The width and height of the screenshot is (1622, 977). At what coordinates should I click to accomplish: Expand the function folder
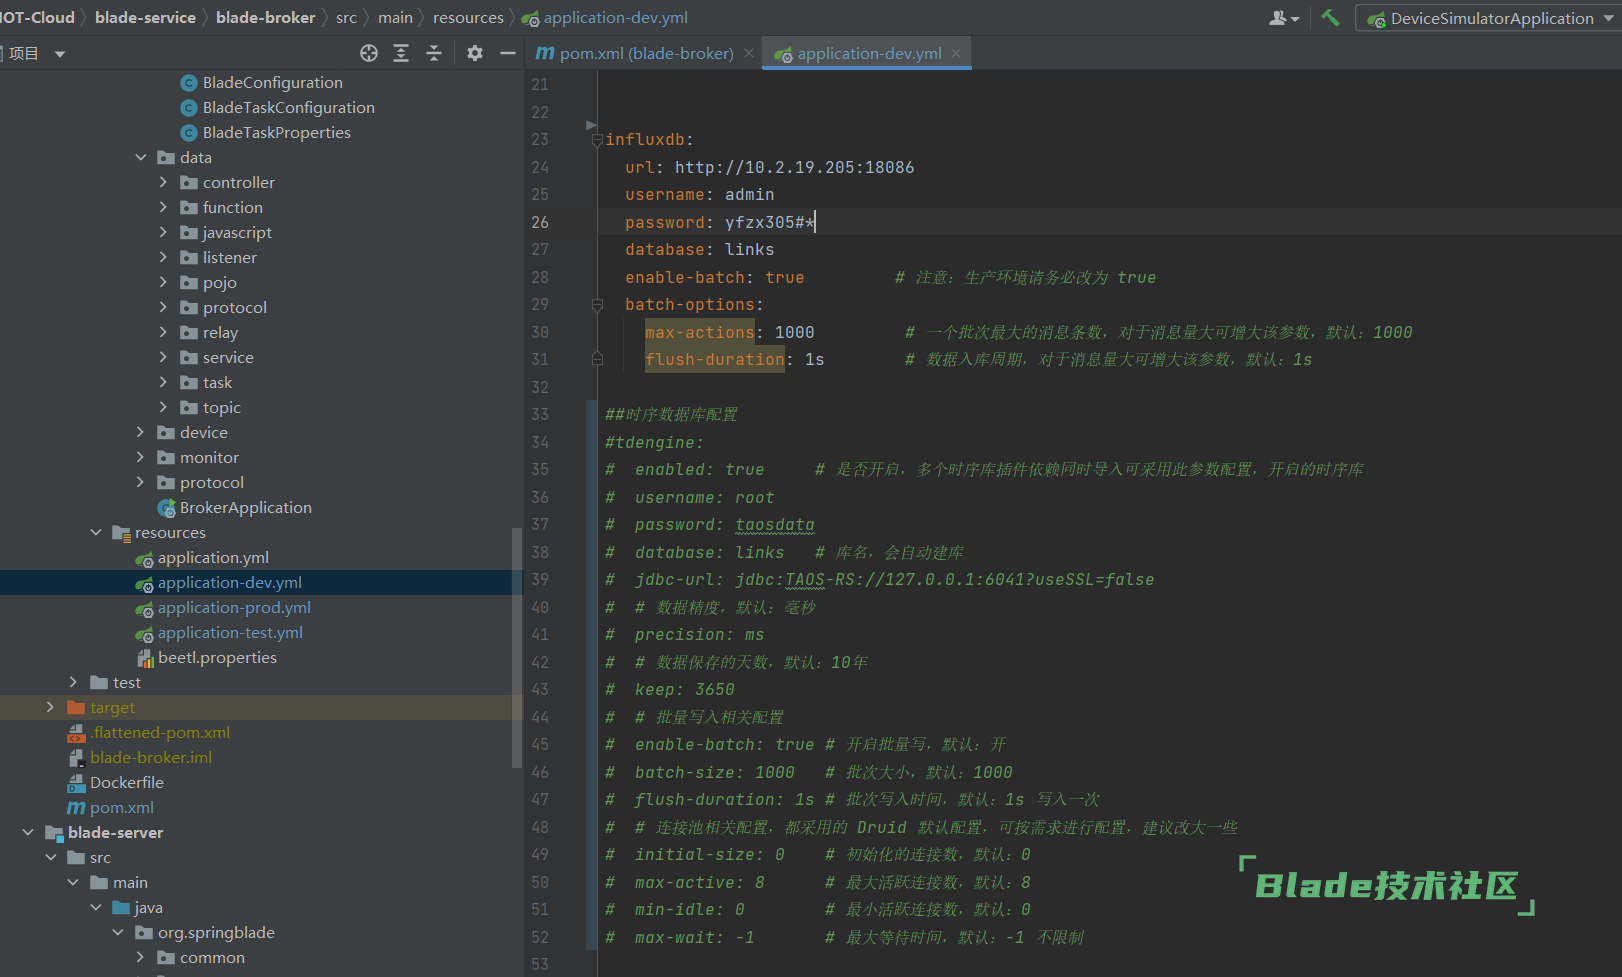pos(163,207)
